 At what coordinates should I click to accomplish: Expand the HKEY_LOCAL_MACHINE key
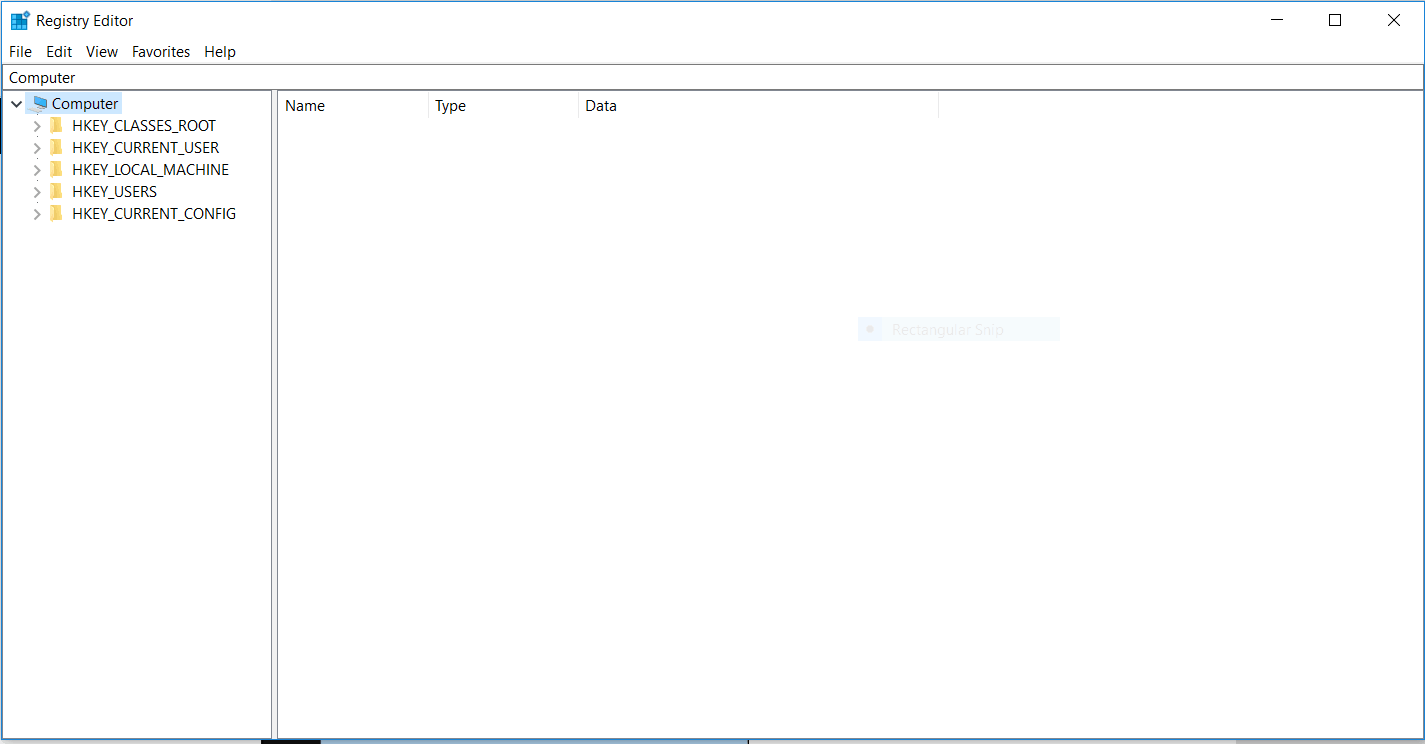tap(37, 170)
